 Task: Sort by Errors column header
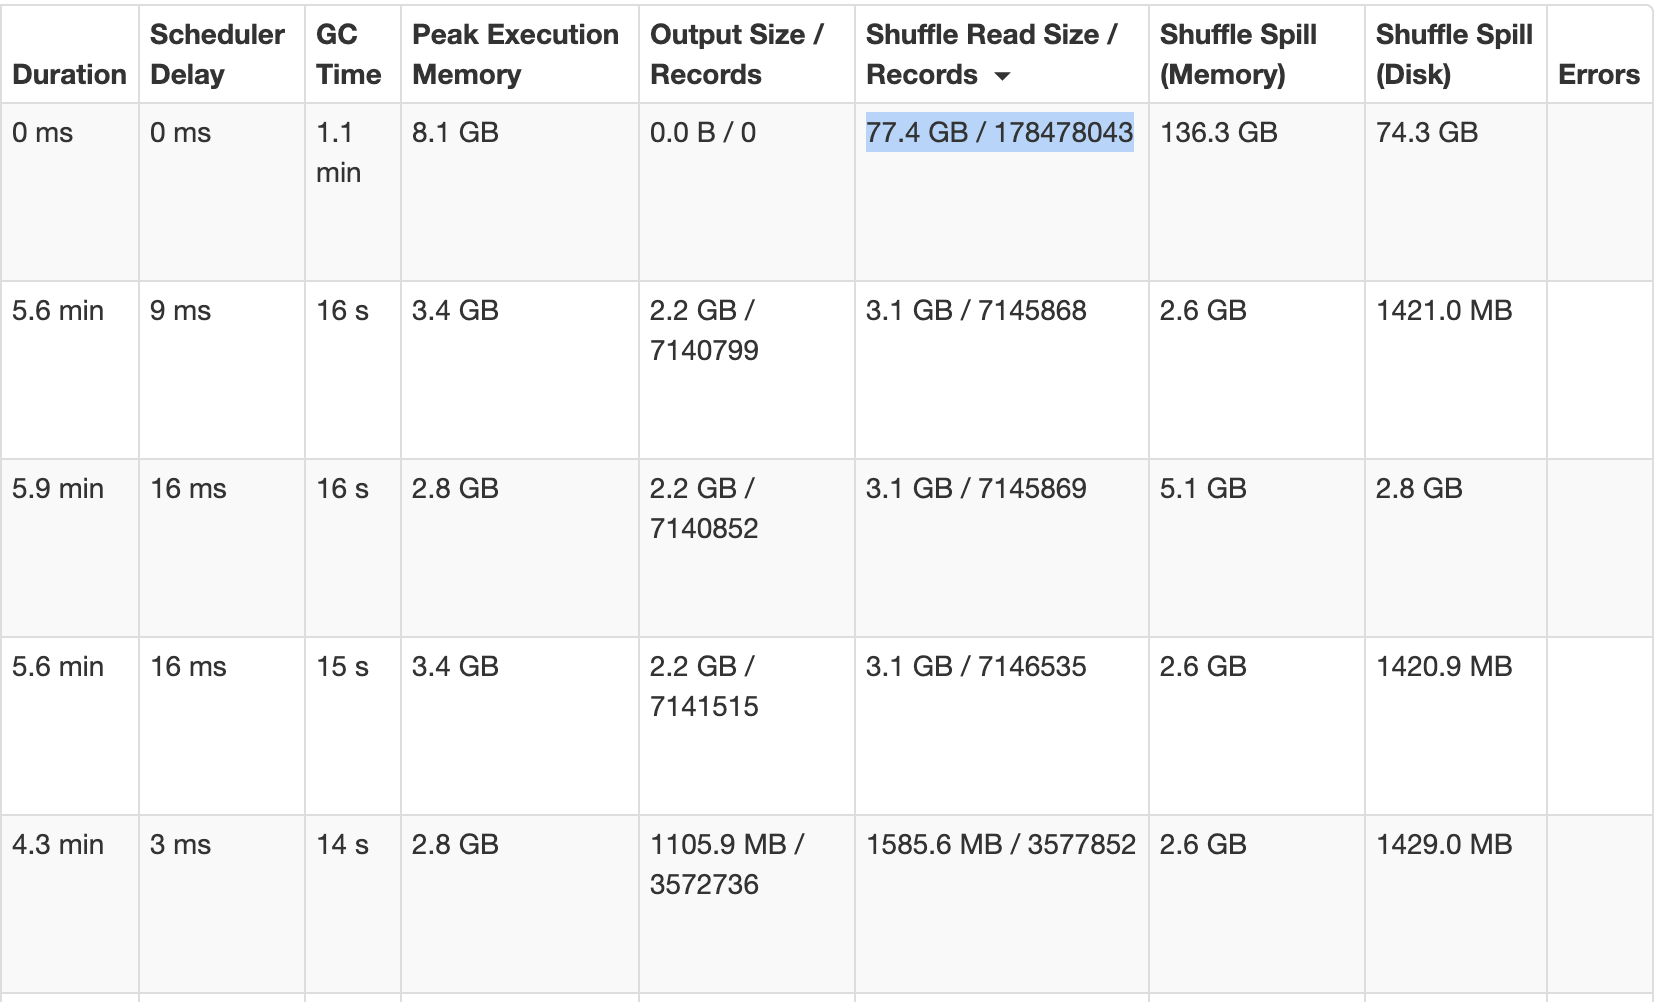1599,75
